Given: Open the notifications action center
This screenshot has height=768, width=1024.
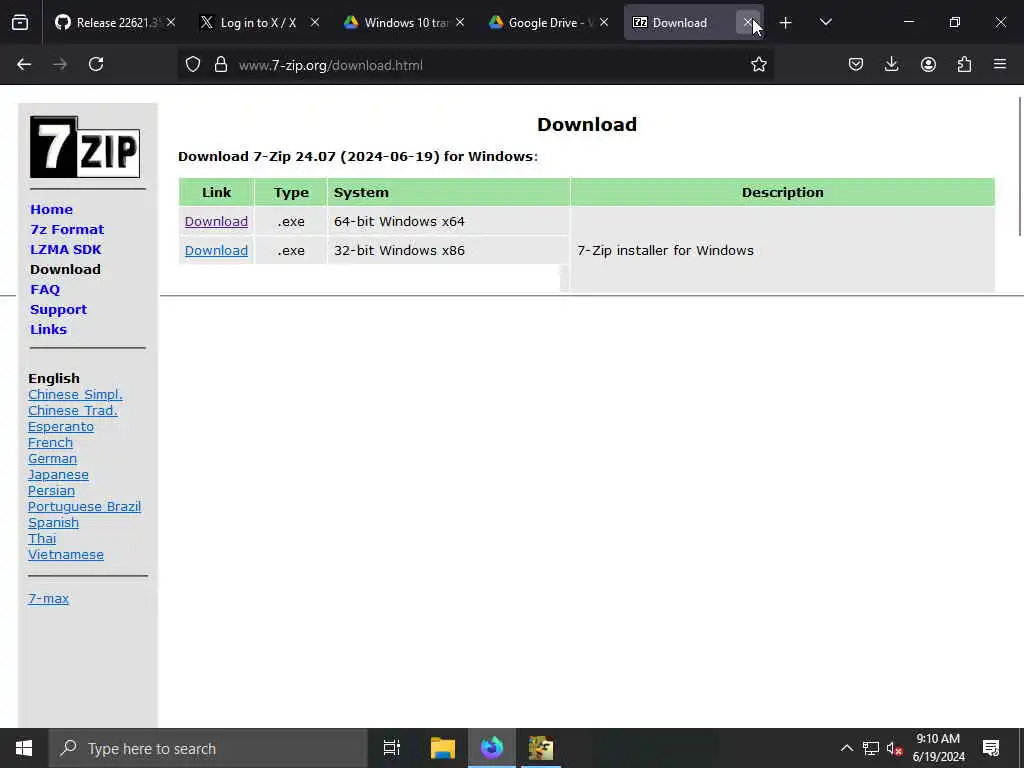Looking at the screenshot, I should click(x=991, y=748).
